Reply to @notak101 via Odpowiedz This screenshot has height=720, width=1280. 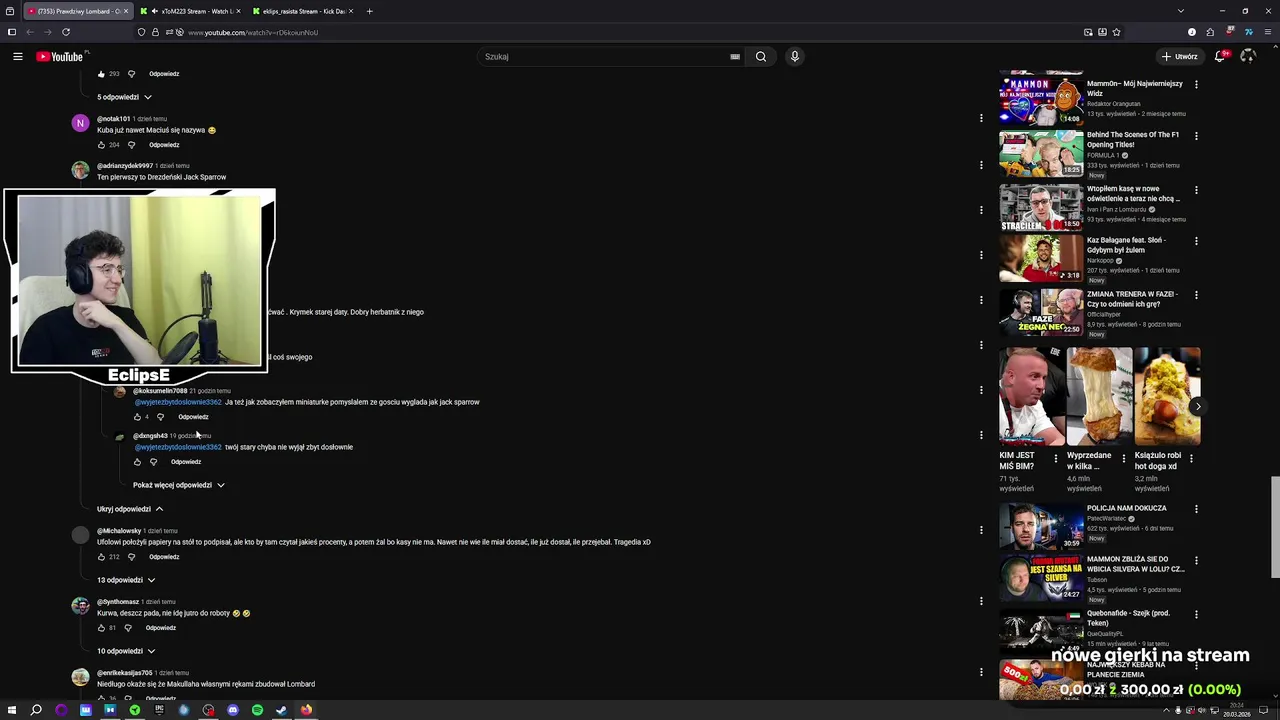pos(164,145)
